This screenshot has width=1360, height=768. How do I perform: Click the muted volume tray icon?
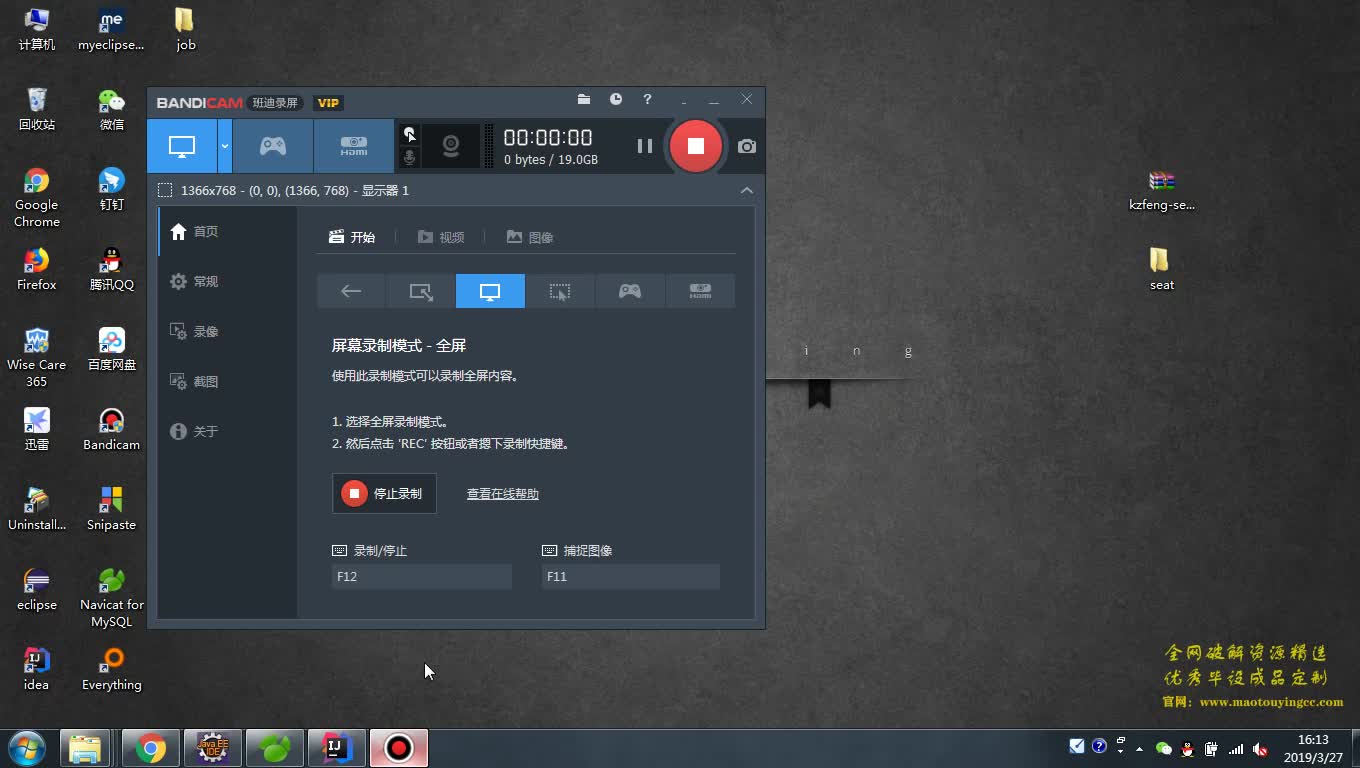1260,748
